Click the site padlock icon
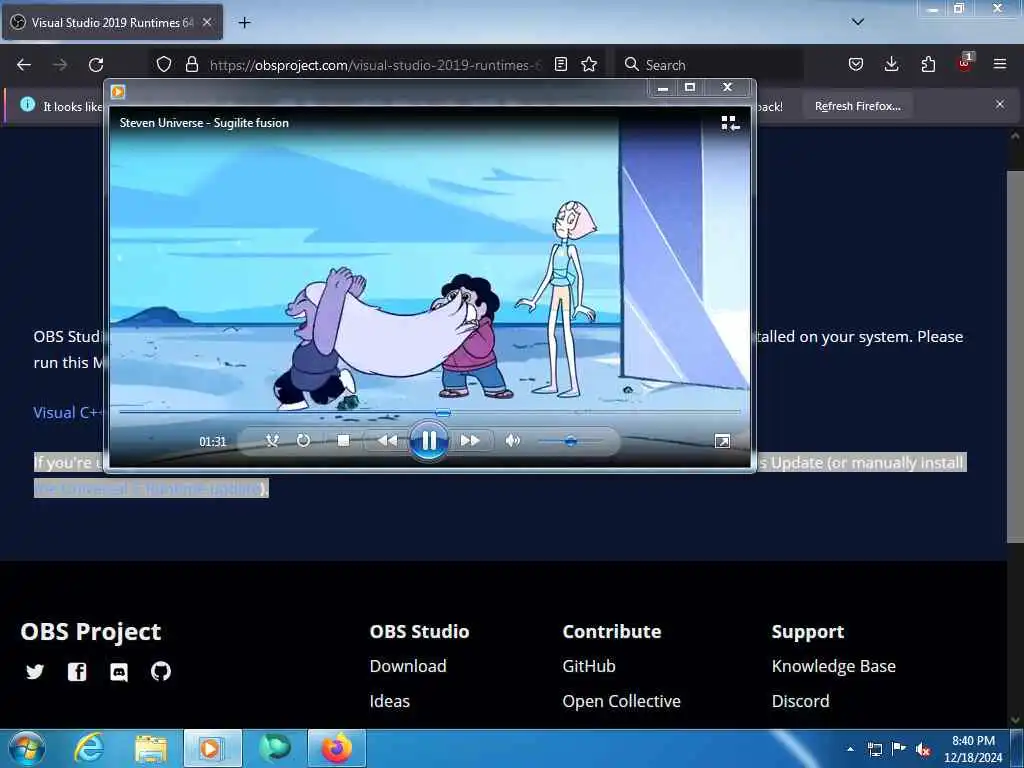 coord(191,64)
